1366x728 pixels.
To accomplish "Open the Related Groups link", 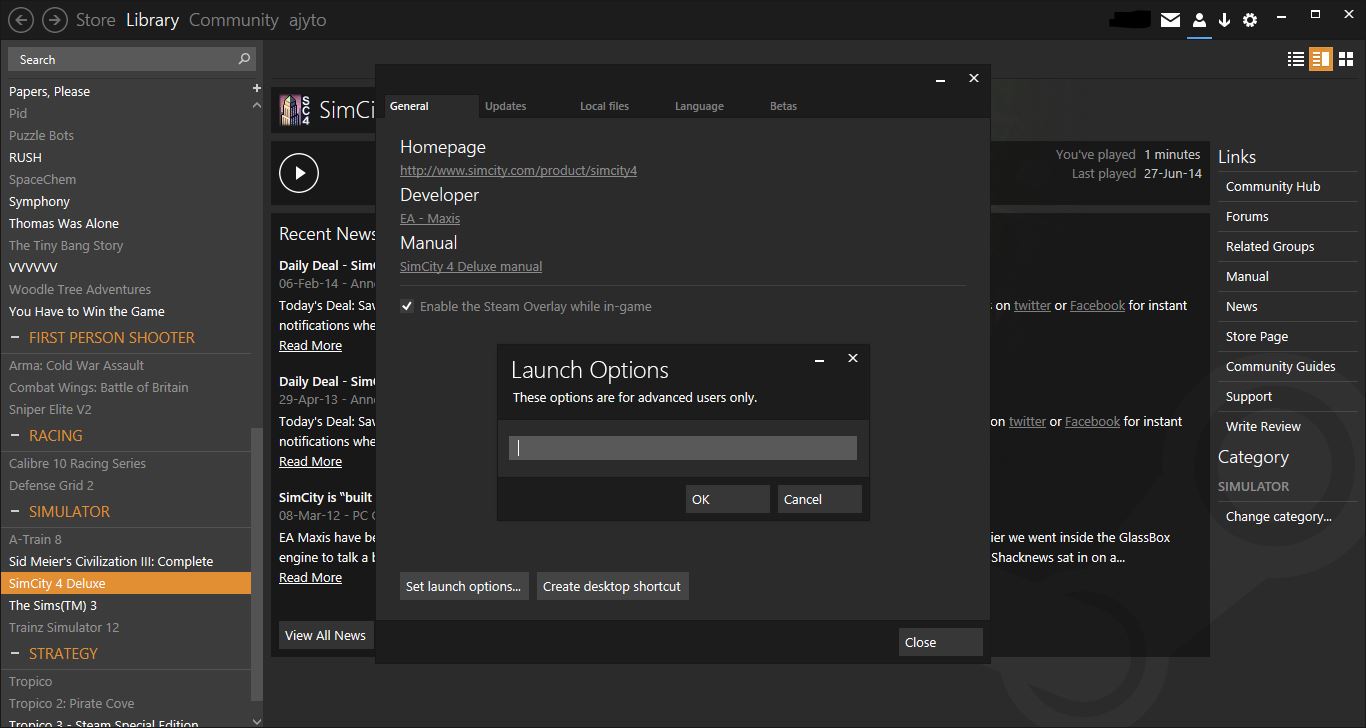I will pyautogui.click(x=1270, y=246).
